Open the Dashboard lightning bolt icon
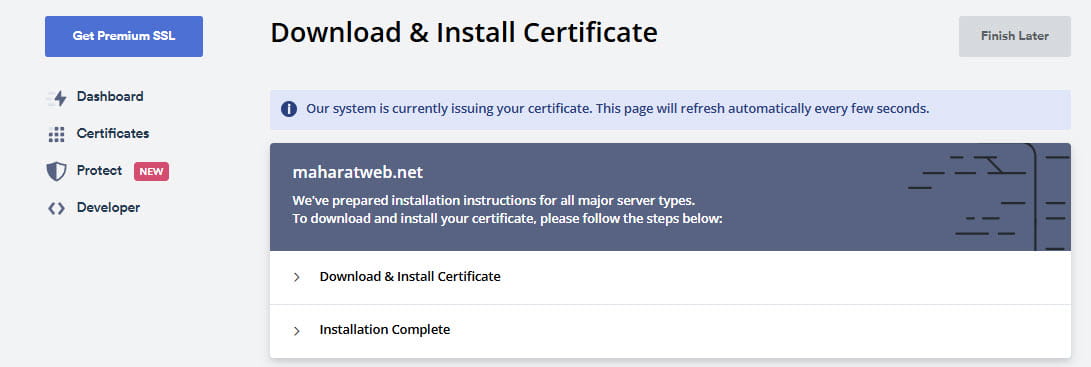Viewport: 1091px width, 367px height. click(57, 98)
